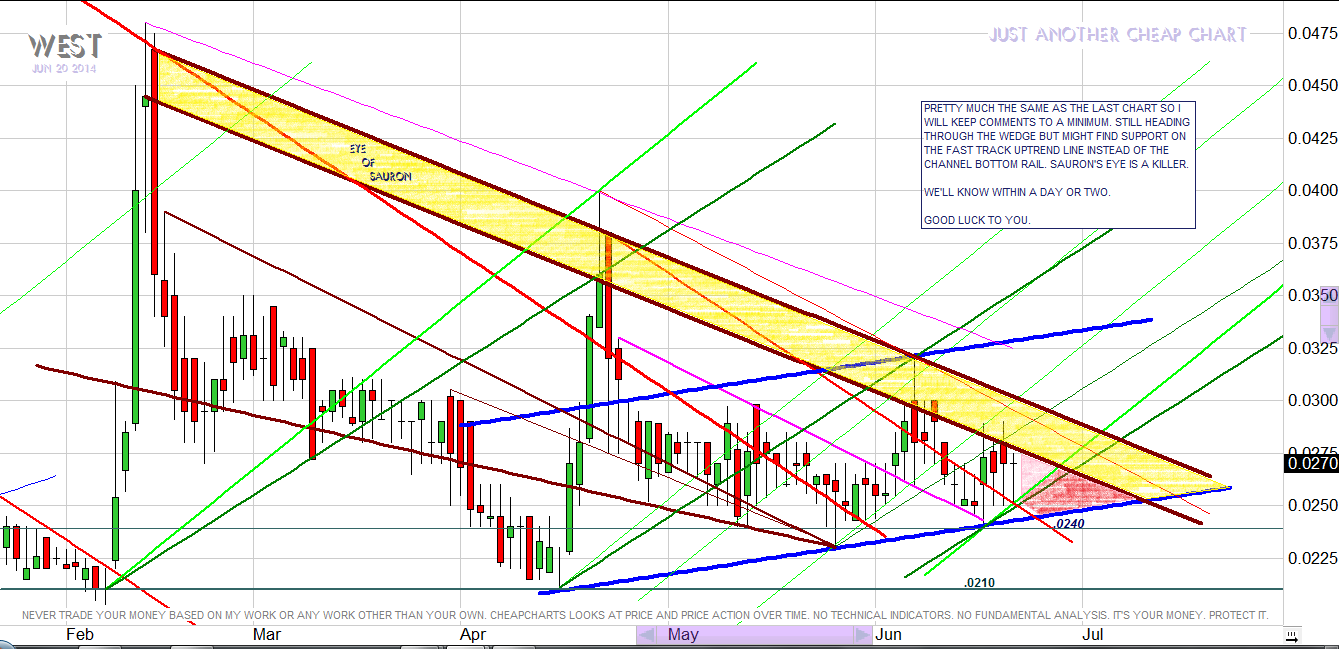Click the Just Another Cheap Chart title
1339x649 pixels.
coord(1118,35)
